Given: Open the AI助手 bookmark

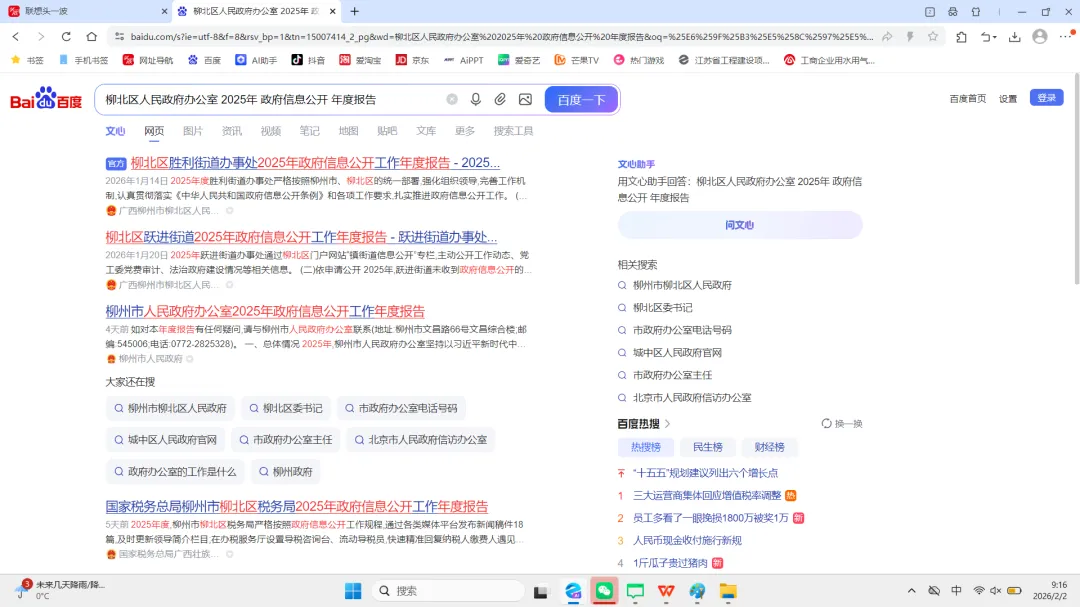Looking at the screenshot, I should pyautogui.click(x=256, y=60).
